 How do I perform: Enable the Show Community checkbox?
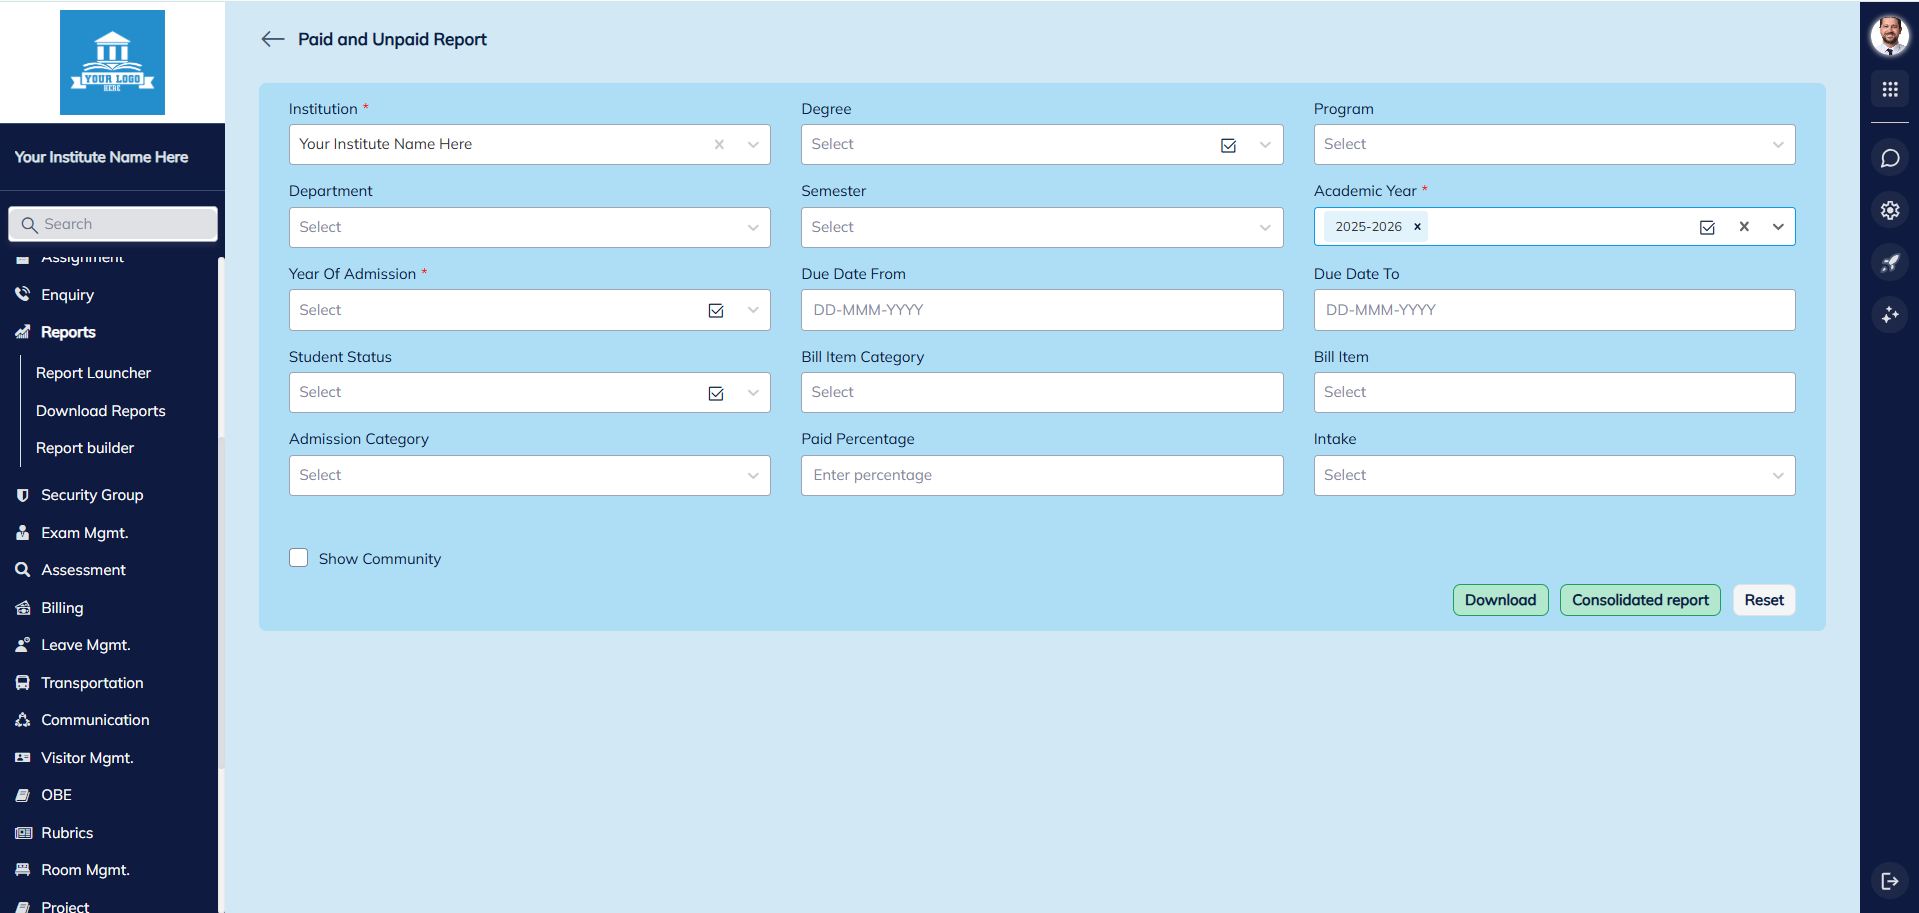(x=299, y=558)
